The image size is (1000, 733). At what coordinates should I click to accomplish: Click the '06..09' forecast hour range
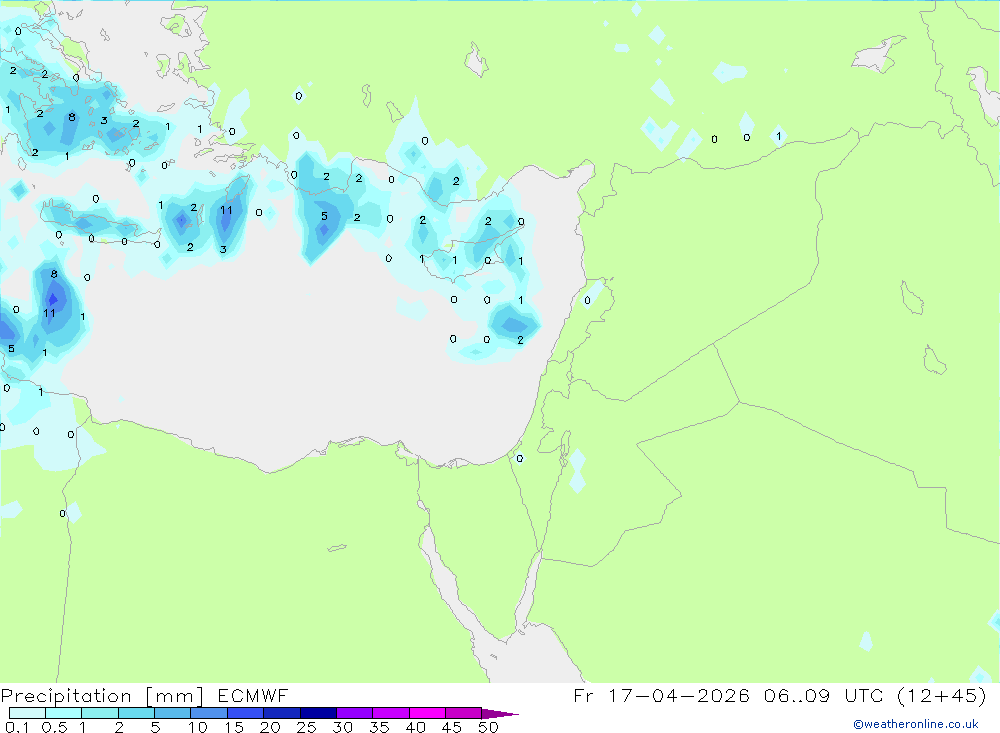tap(797, 695)
